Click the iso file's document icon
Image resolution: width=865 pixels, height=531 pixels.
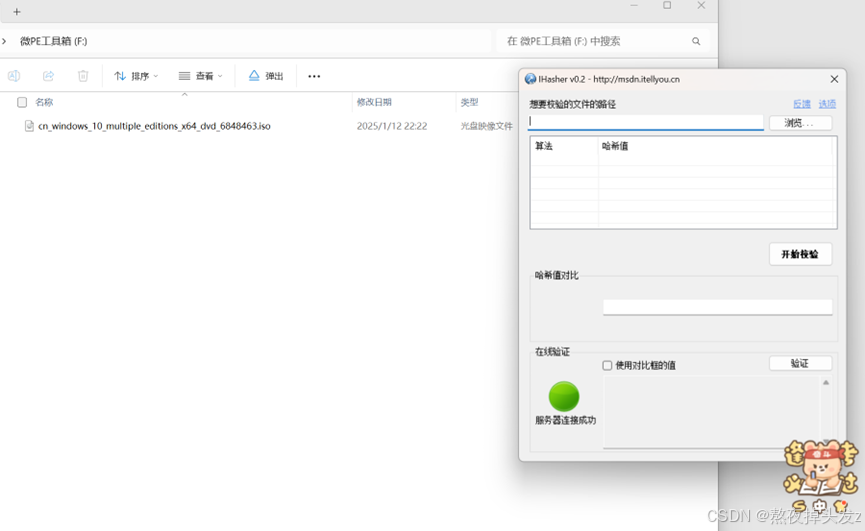[29, 126]
